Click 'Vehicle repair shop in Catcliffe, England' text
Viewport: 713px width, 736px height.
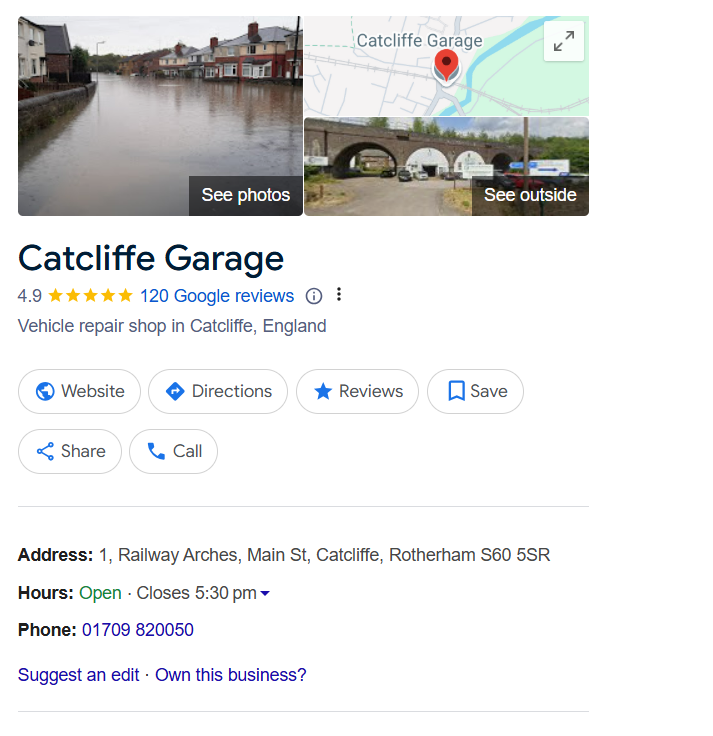[172, 326]
